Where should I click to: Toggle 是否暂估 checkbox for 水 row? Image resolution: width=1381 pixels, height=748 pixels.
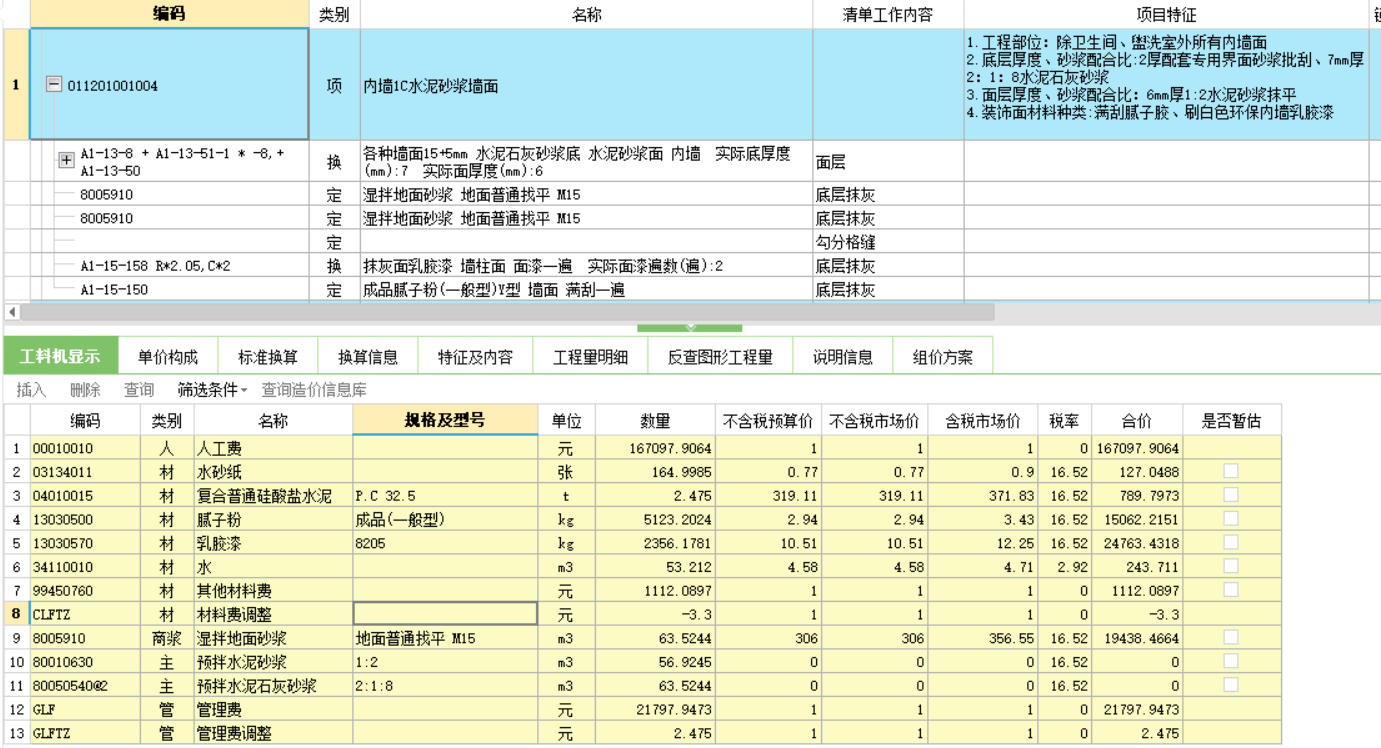click(x=1231, y=567)
